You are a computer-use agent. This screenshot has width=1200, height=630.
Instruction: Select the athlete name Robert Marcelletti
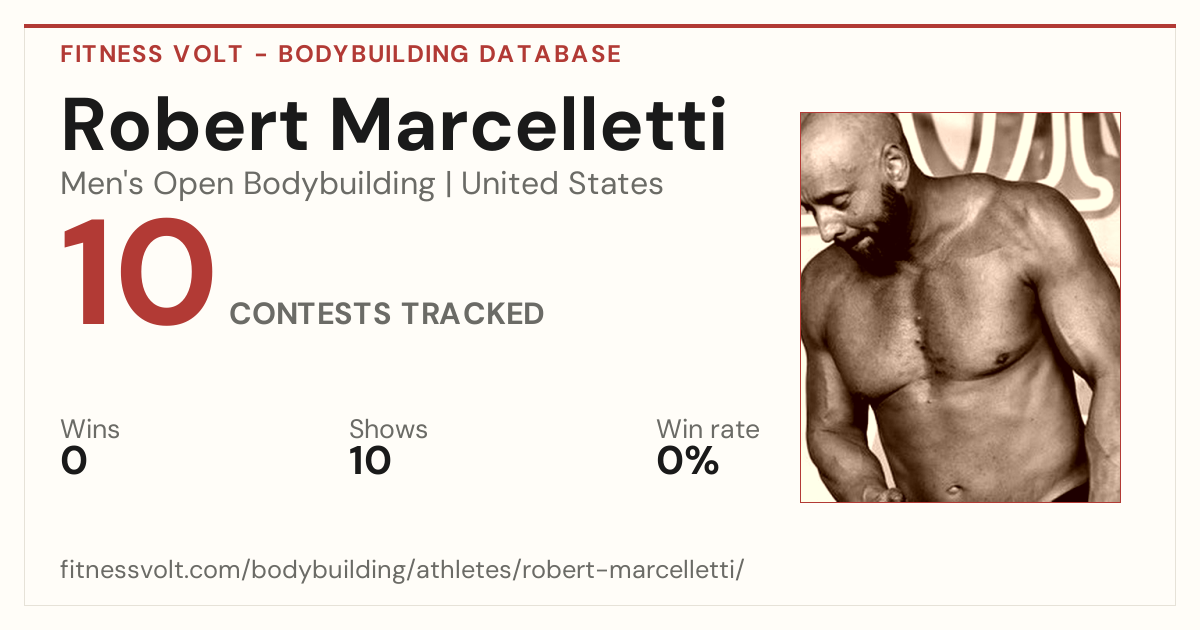click(394, 125)
